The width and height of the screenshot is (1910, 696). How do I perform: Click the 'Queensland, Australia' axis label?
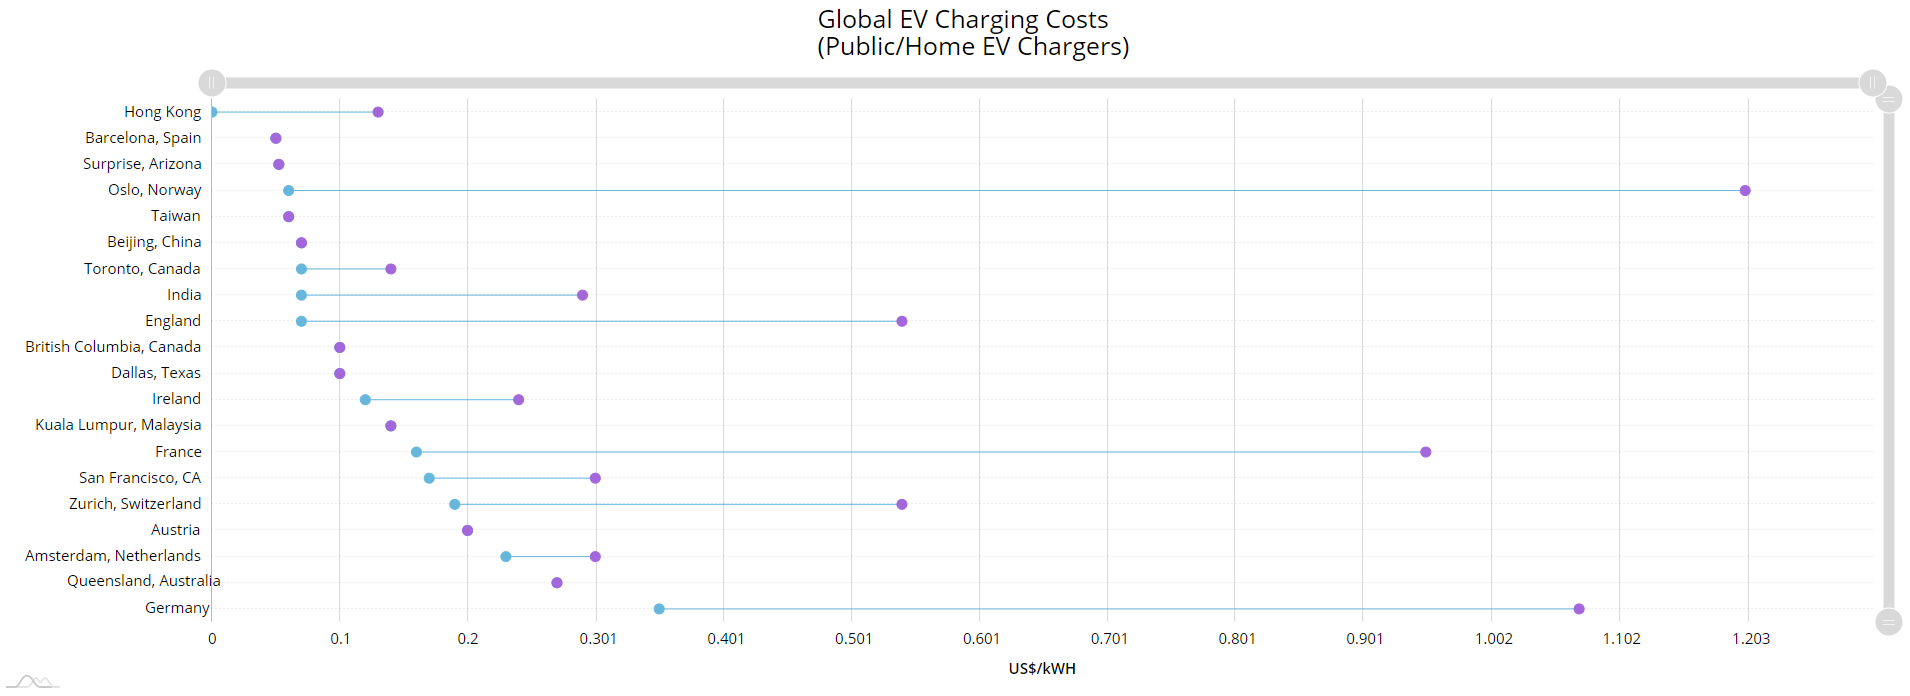pos(144,581)
